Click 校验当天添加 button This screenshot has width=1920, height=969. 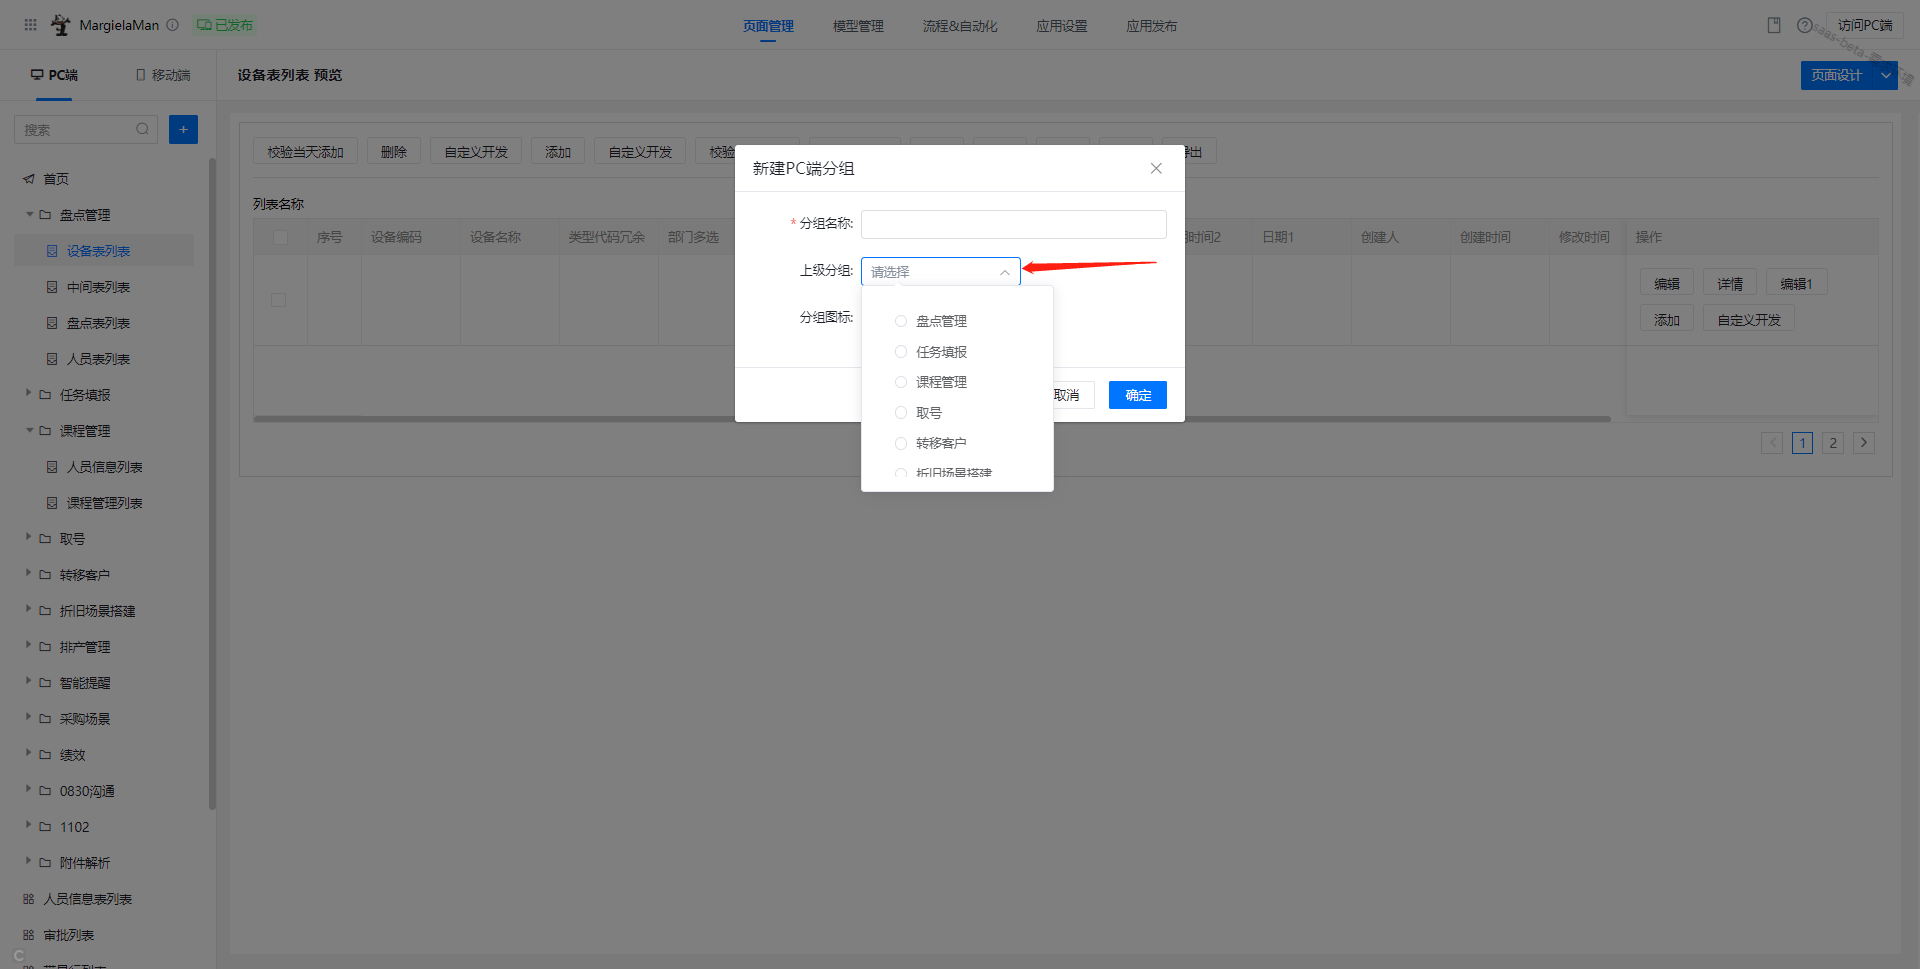click(306, 152)
